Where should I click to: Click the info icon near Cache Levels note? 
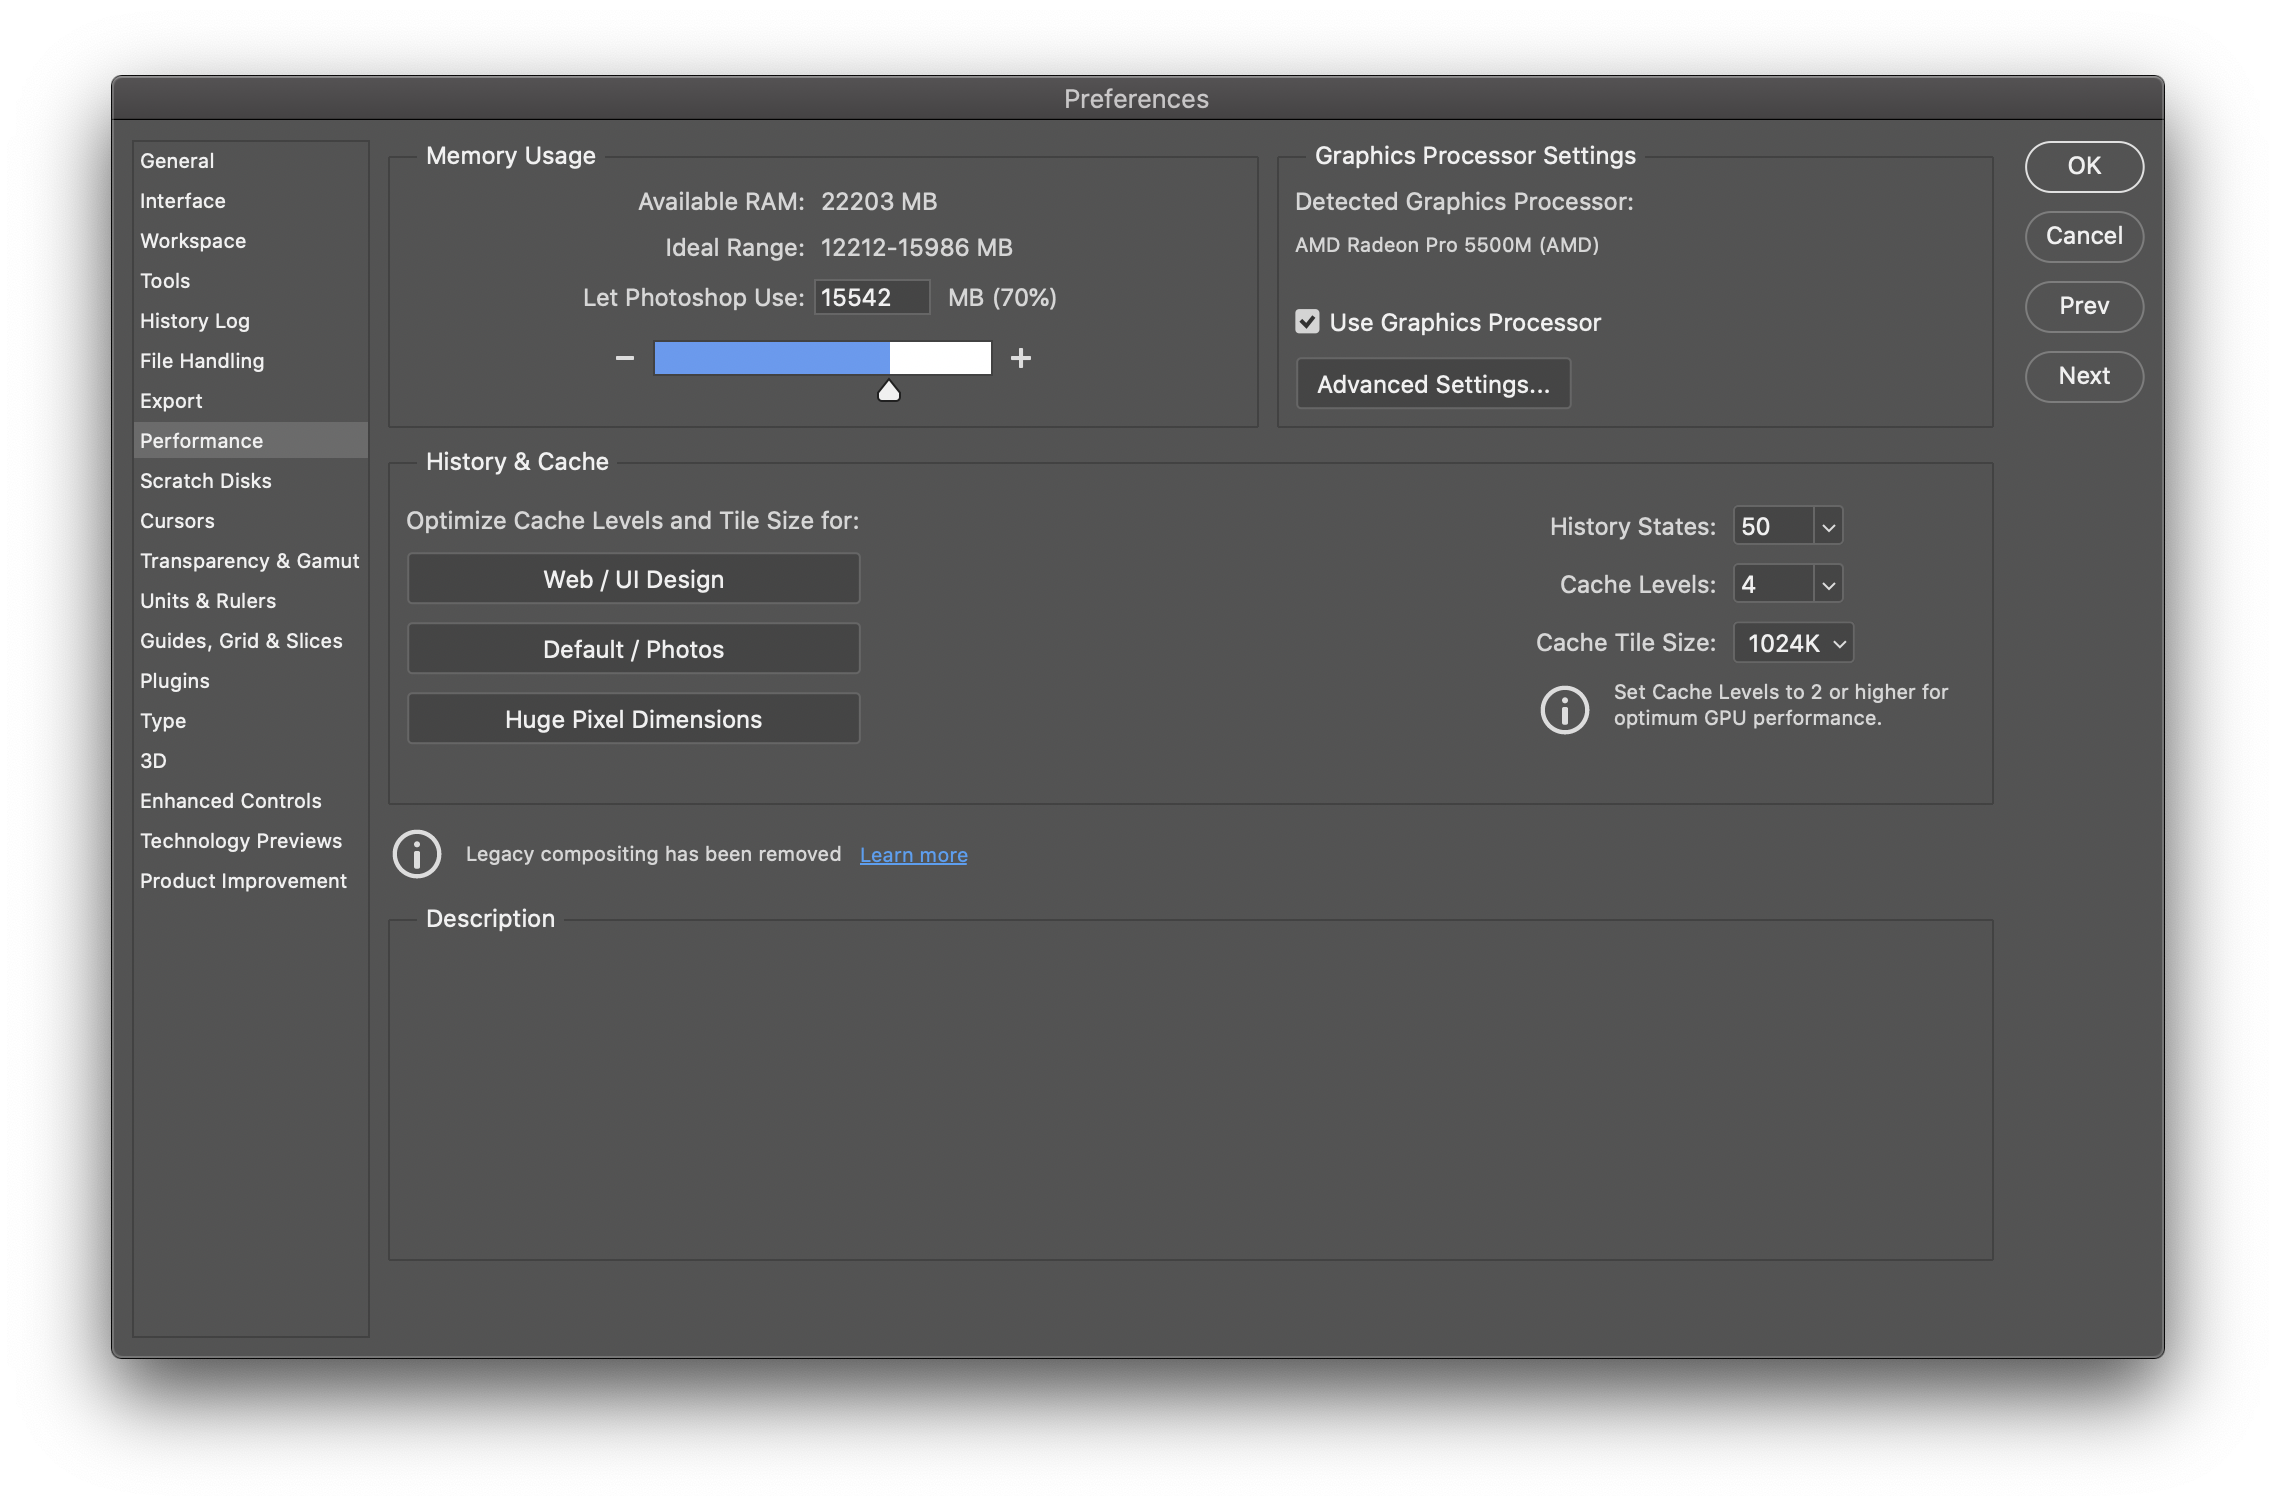pyautogui.click(x=1565, y=710)
